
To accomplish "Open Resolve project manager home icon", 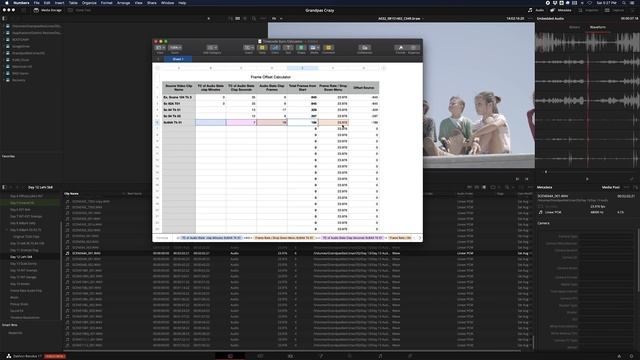I will 619,356.
